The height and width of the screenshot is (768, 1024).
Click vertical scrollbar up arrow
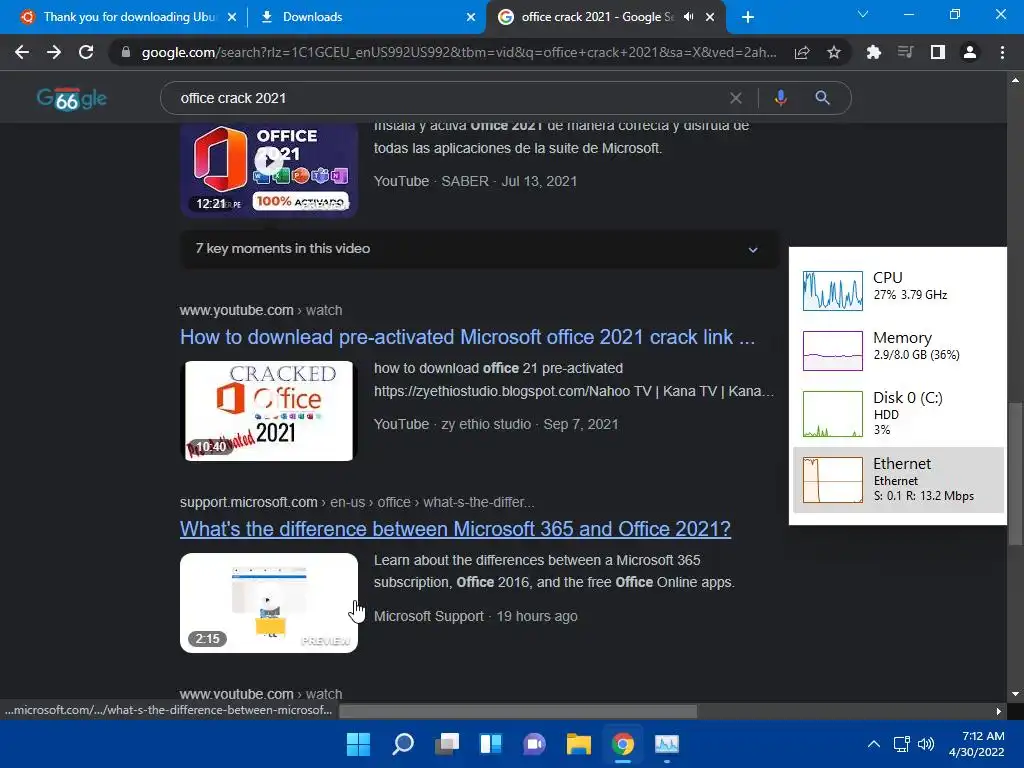(x=1015, y=80)
